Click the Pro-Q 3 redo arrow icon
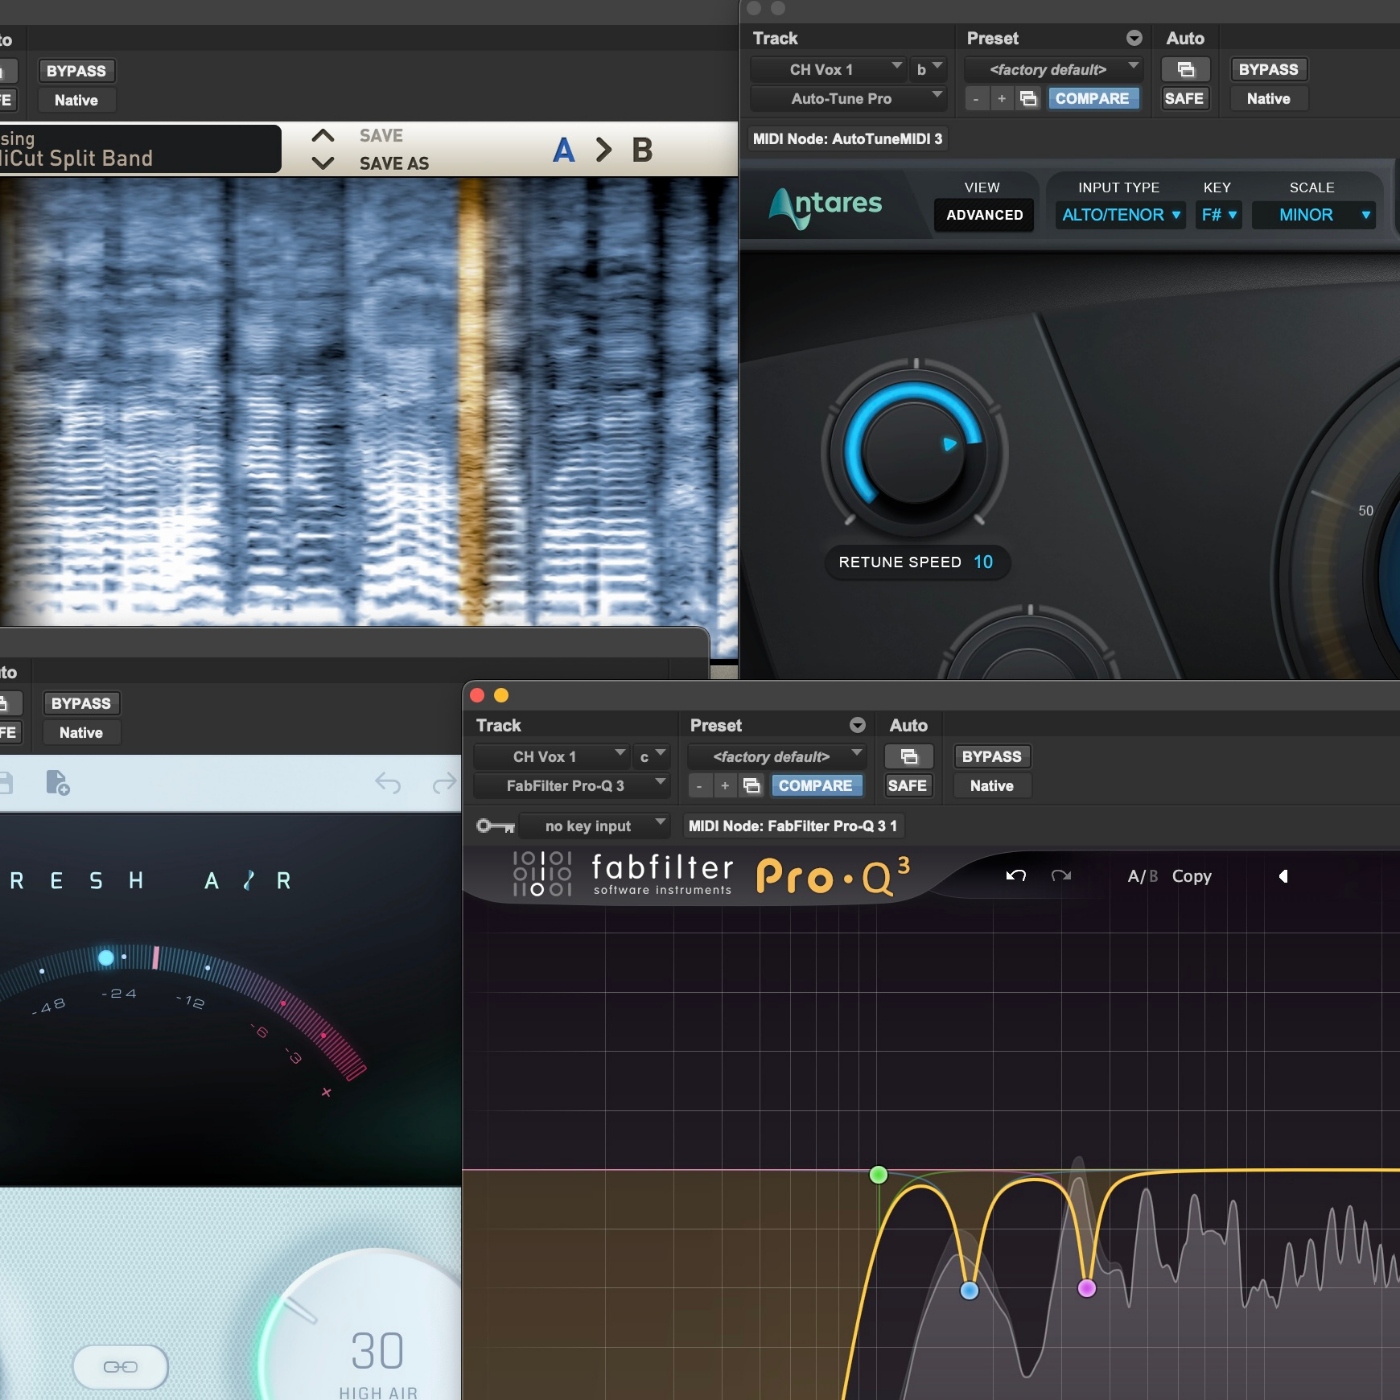 (1061, 876)
